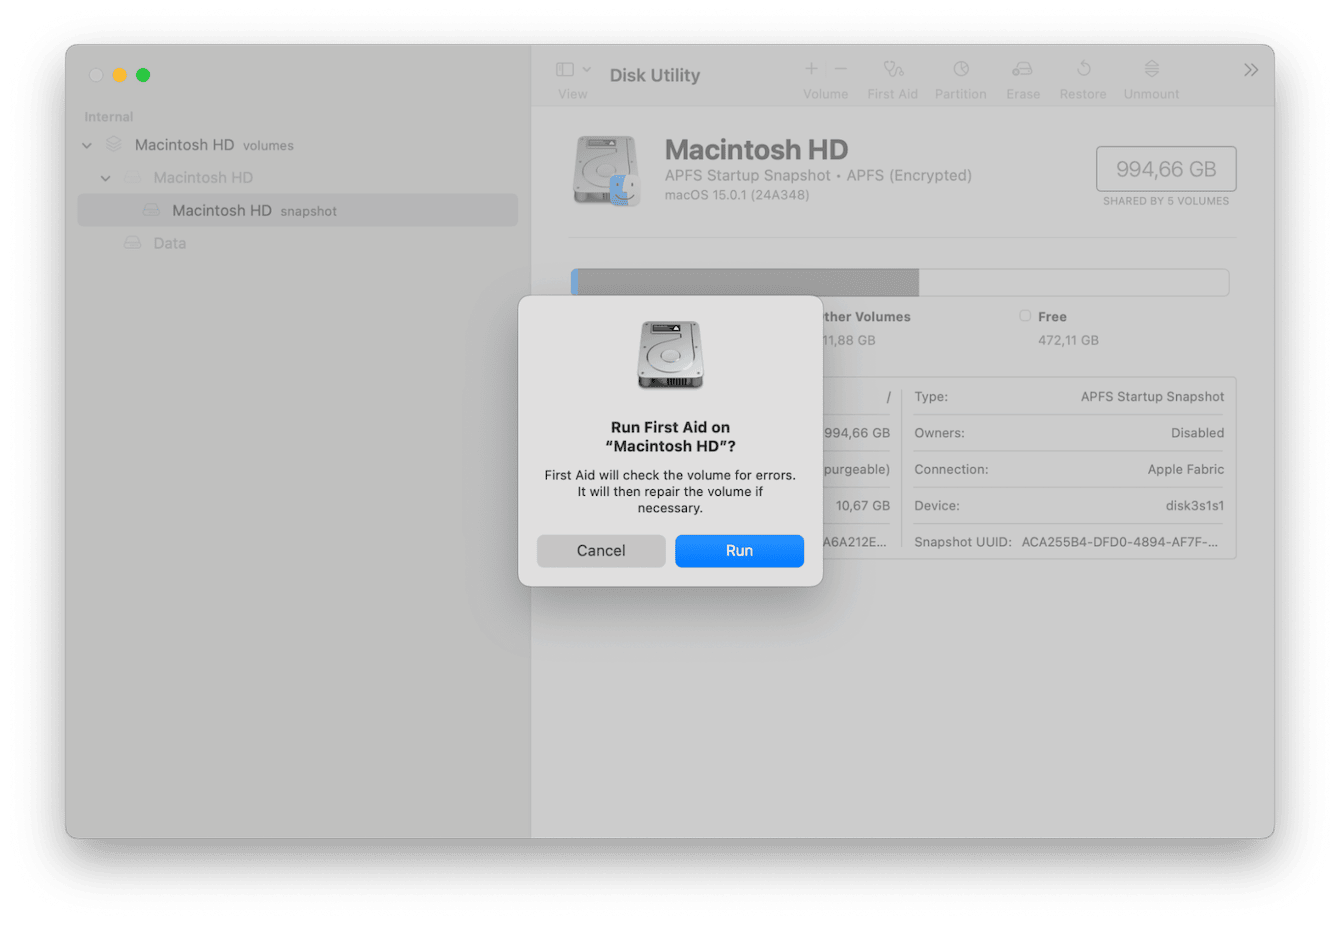The image size is (1340, 926).
Task: Minimize the Disk Utility window
Action: pos(120,75)
